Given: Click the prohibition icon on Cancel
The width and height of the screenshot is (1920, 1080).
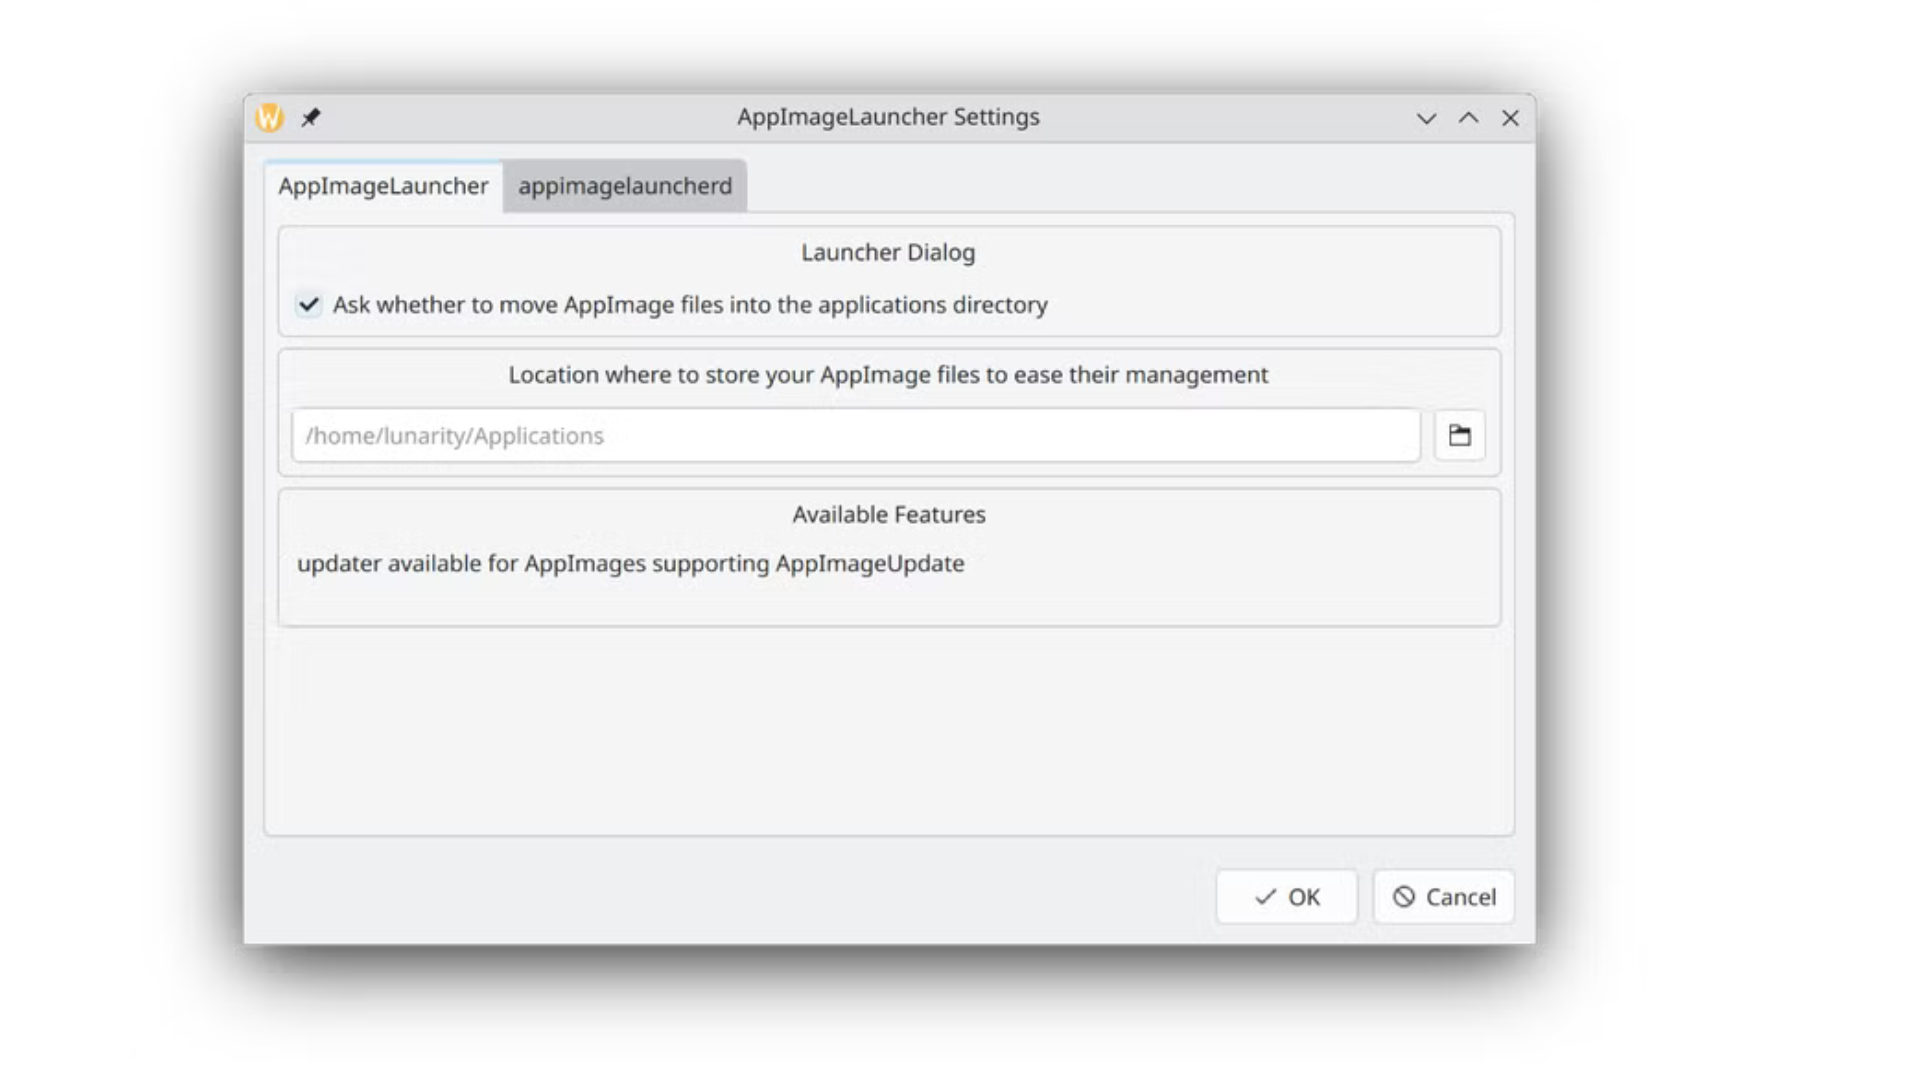Looking at the screenshot, I should pos(1404,897).
